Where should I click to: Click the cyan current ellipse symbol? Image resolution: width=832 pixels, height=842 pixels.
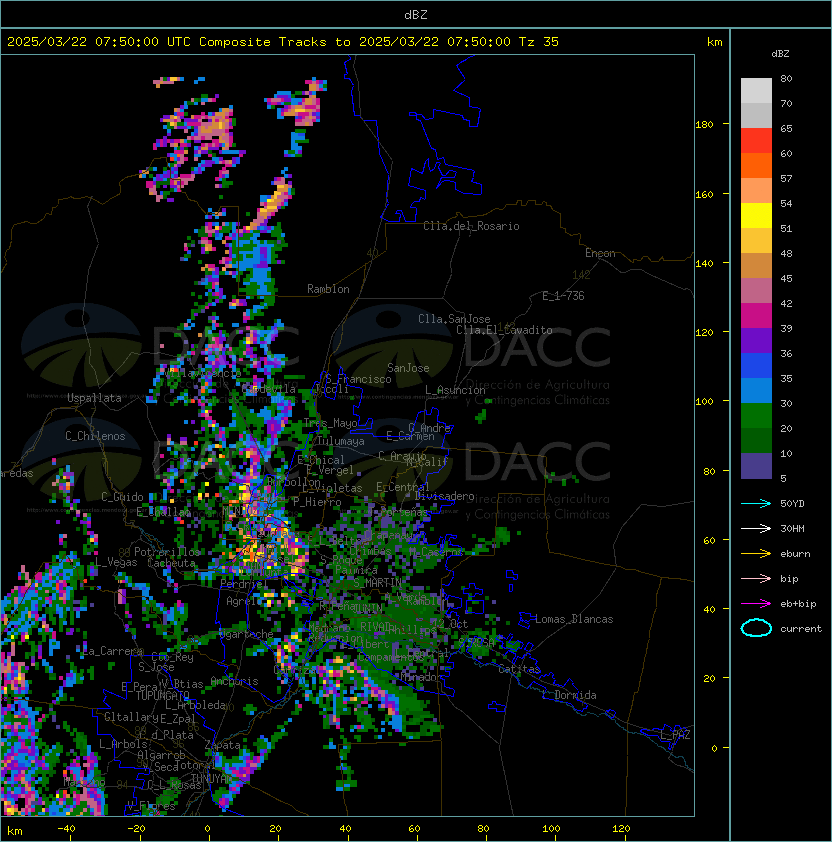click(x=756, y=628)
